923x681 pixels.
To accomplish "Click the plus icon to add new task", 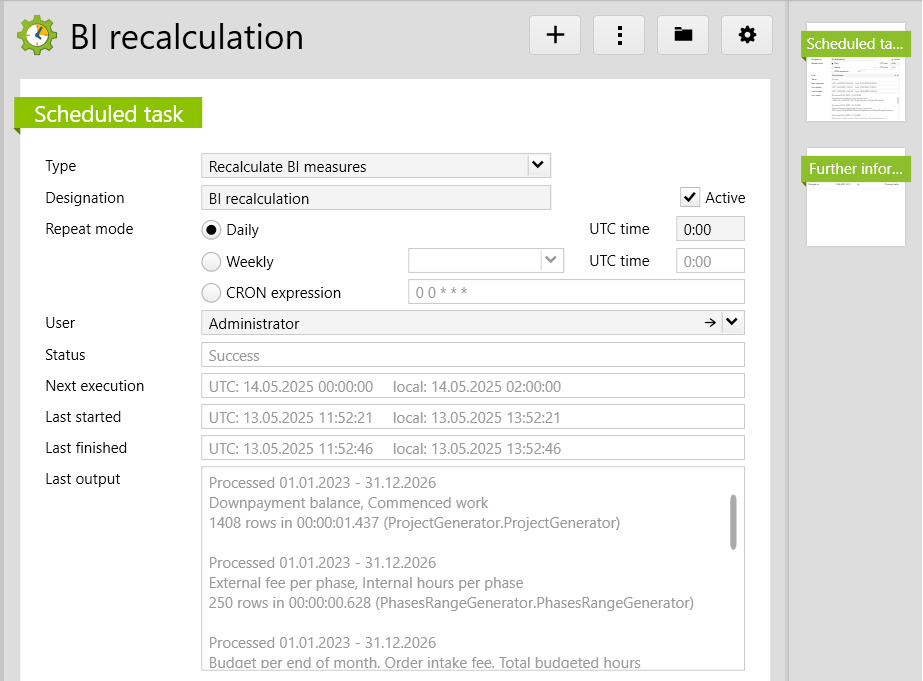I will tap(555, 35).
